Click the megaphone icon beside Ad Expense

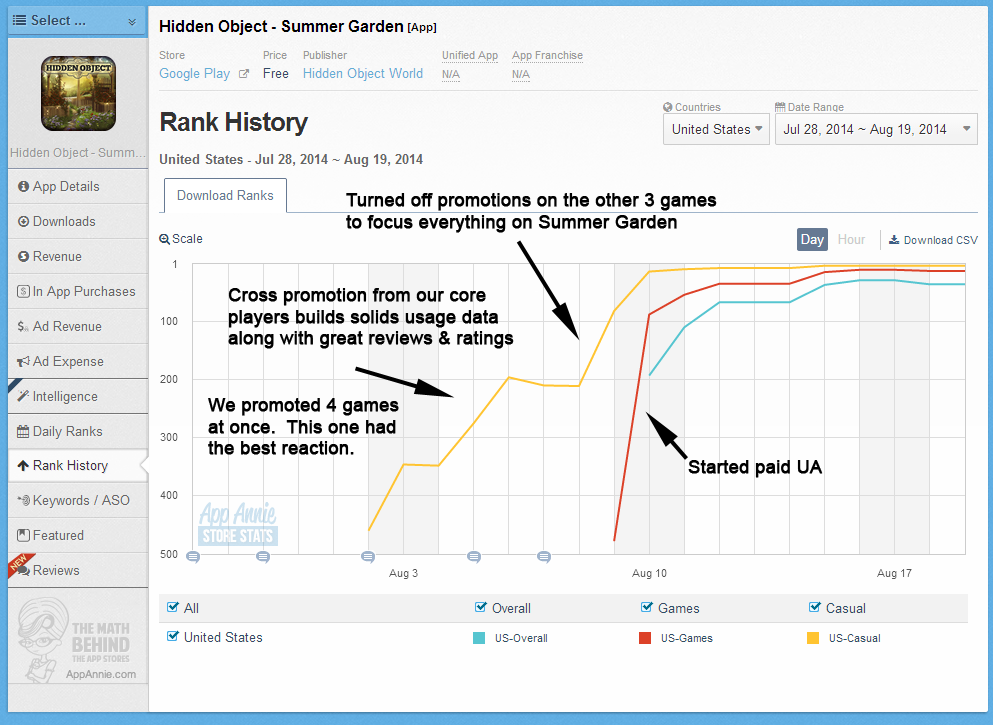pos(23,362)
